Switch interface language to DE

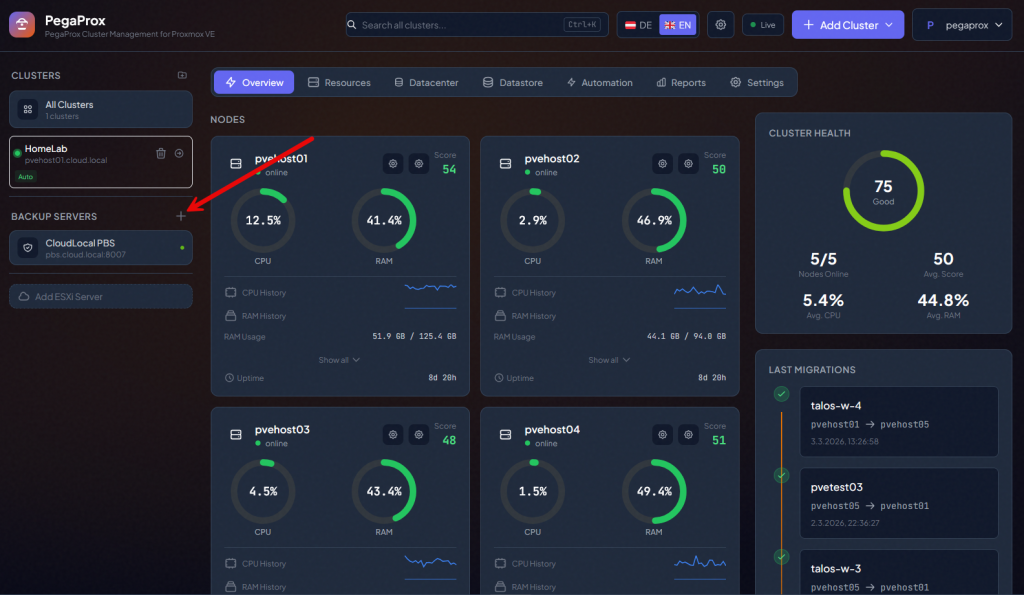(638, 25)
